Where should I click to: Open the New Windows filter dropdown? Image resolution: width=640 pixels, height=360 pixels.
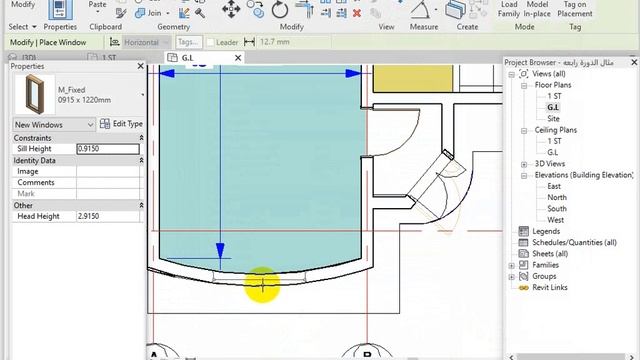coord(54,124)
